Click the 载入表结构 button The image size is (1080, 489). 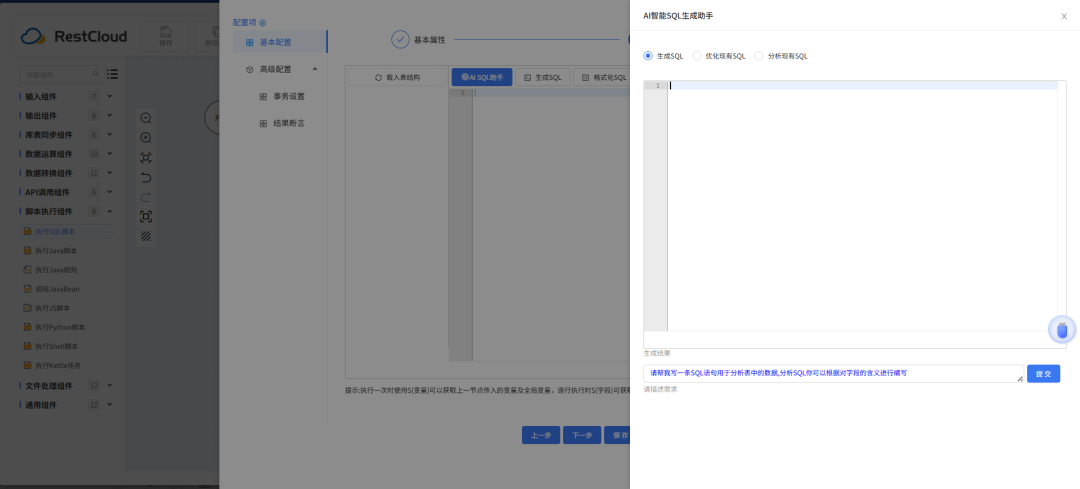397,77
